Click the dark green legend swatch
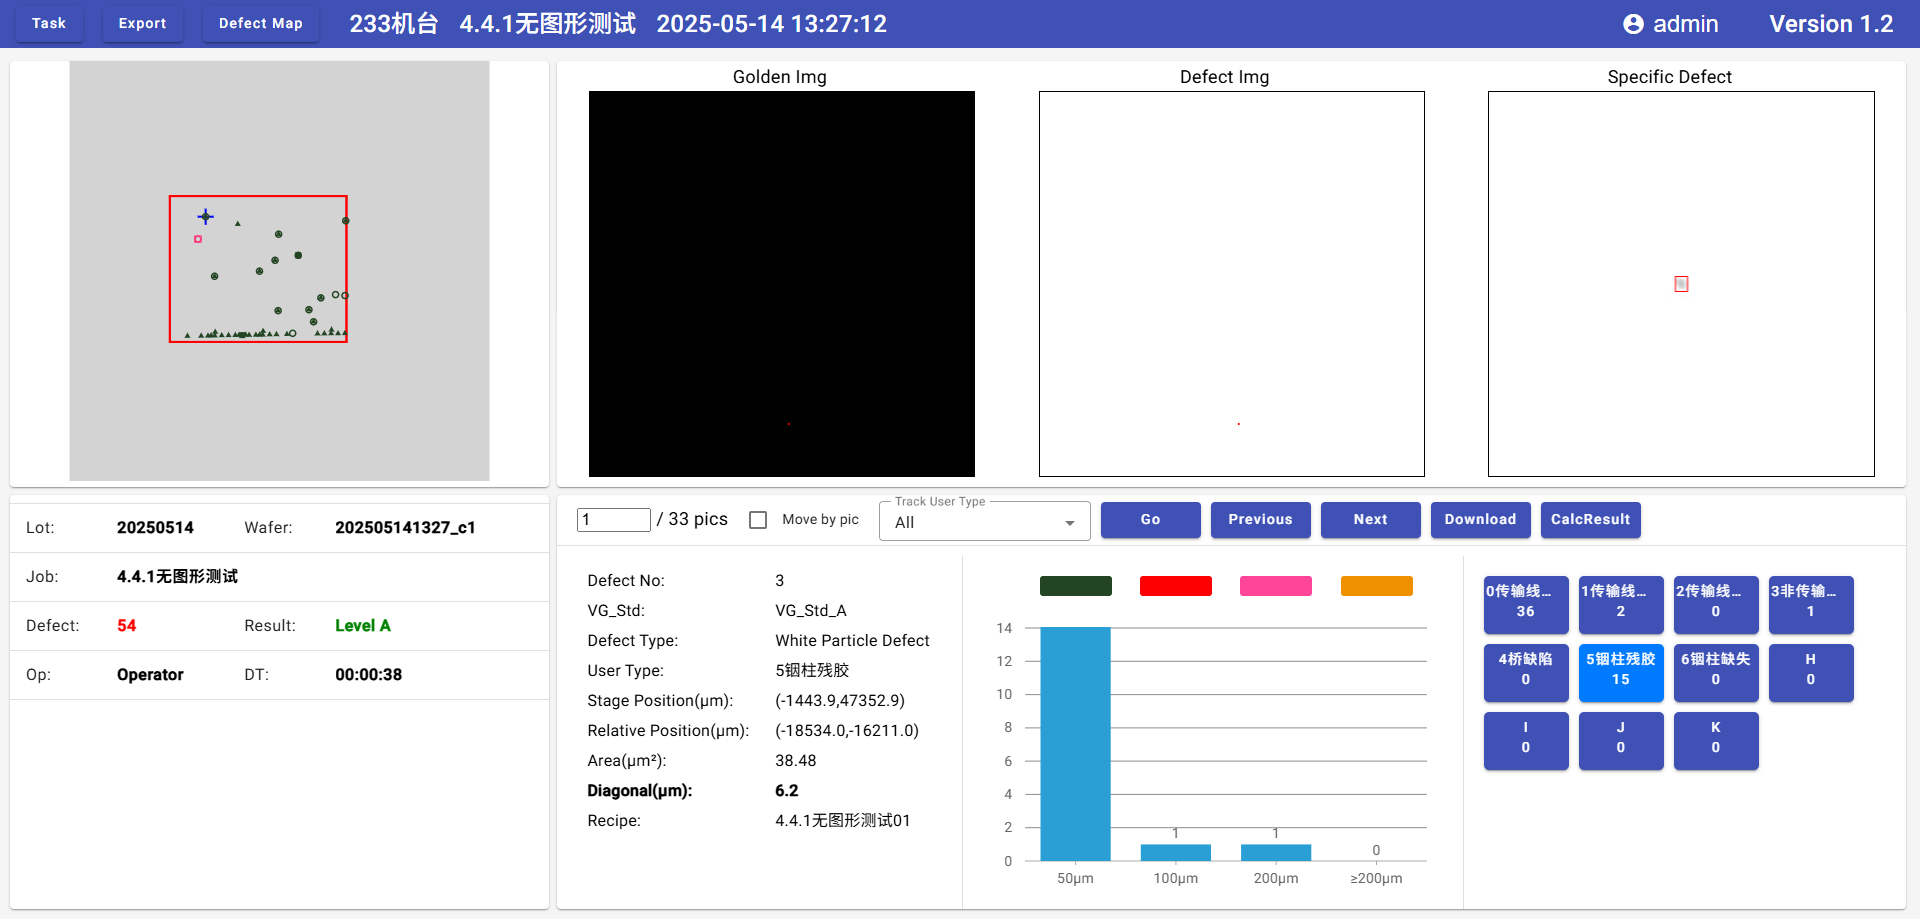 (x=1075, y=586)
